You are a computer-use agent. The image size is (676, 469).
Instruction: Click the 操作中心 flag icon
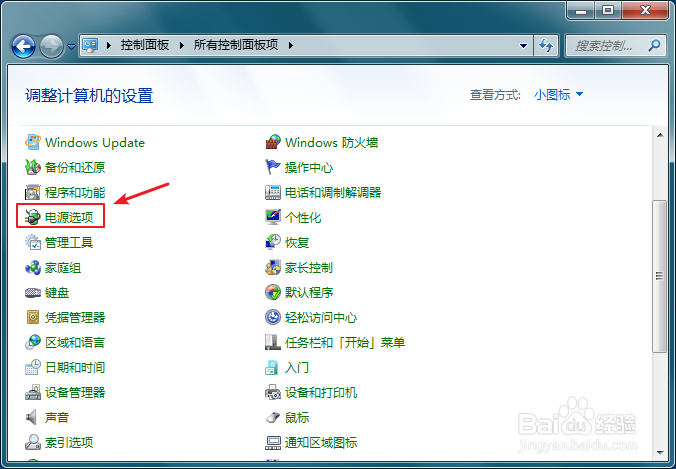(273, 167)
